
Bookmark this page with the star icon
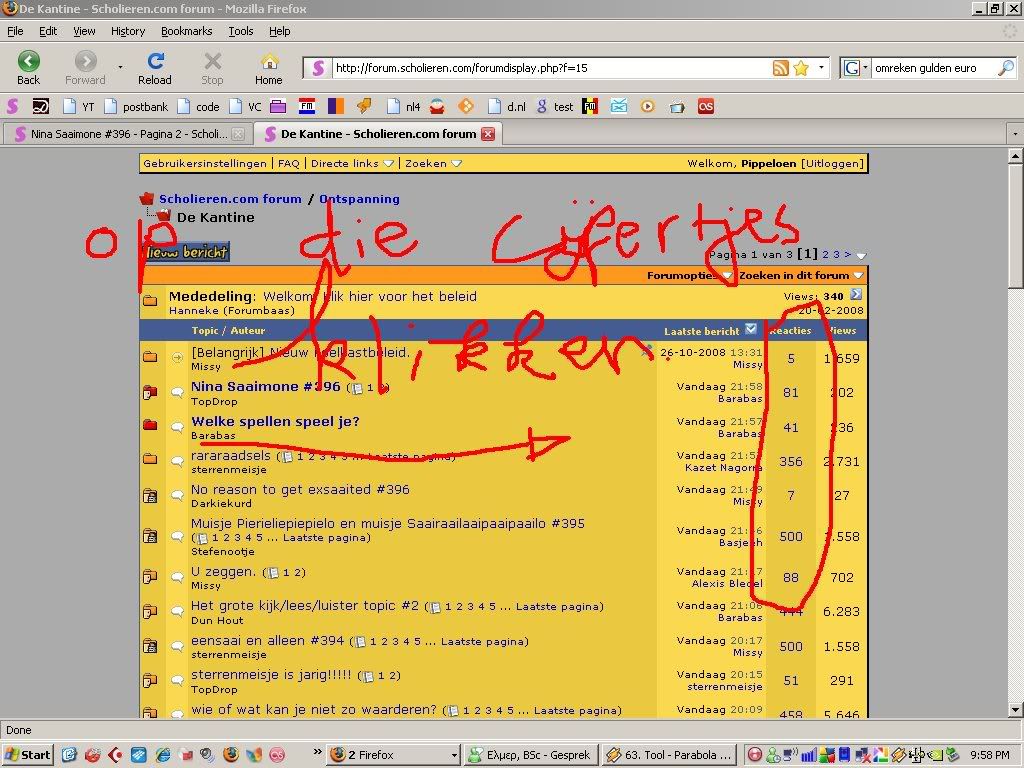click(801, 68)
